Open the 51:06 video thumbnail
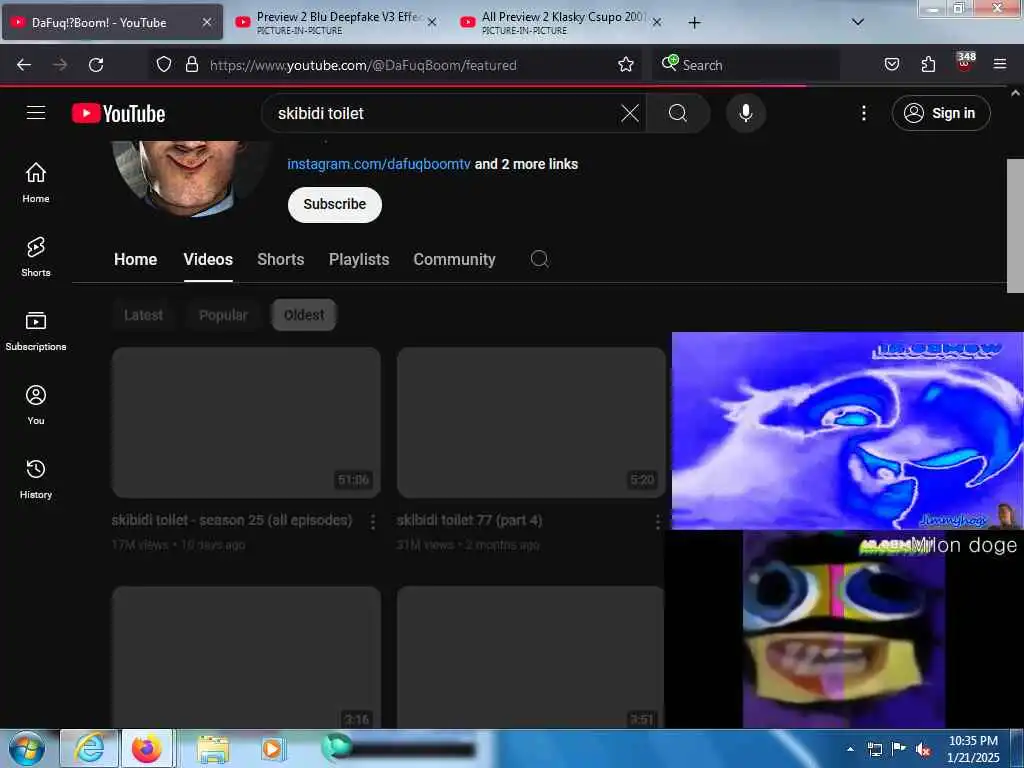 pos(246,423)
